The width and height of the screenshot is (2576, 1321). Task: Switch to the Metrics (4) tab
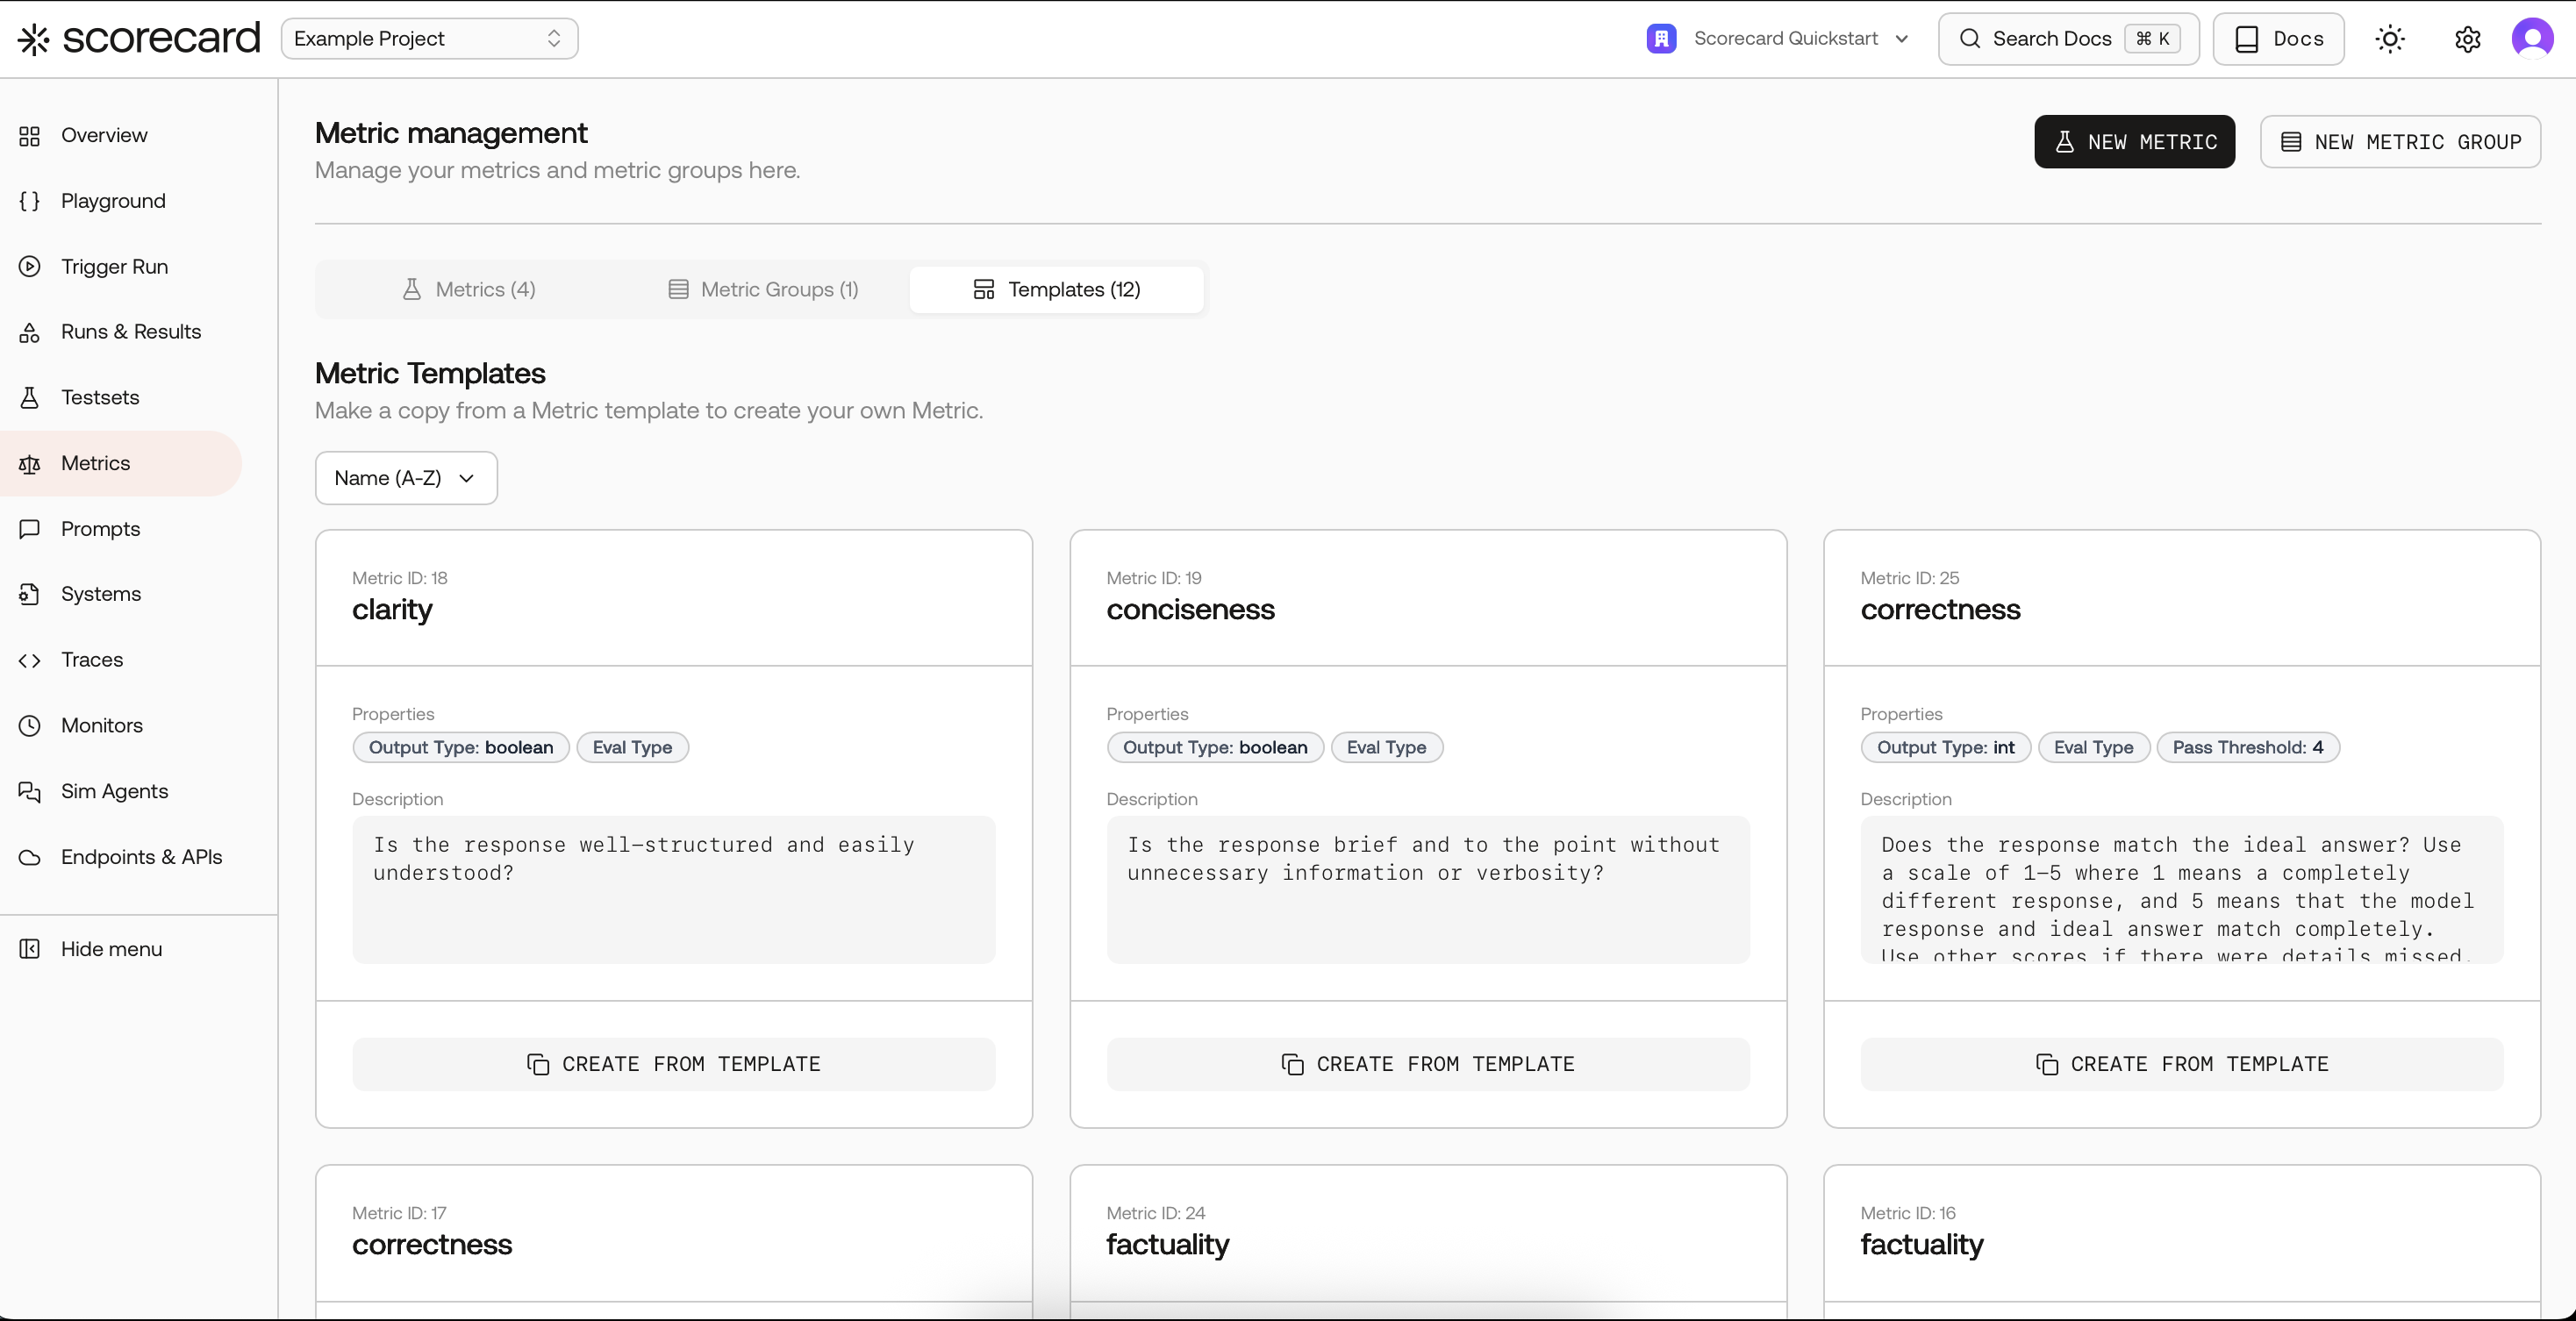click(x=469, y=290)
